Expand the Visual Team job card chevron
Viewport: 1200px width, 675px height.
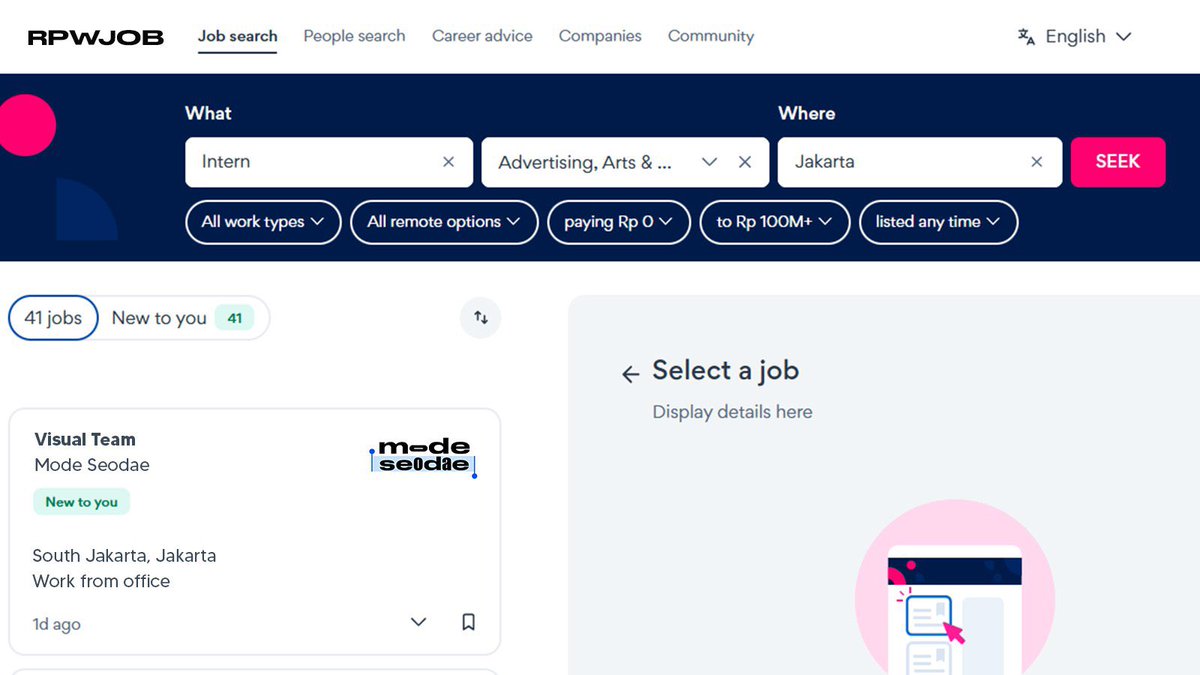coord(419,622)
